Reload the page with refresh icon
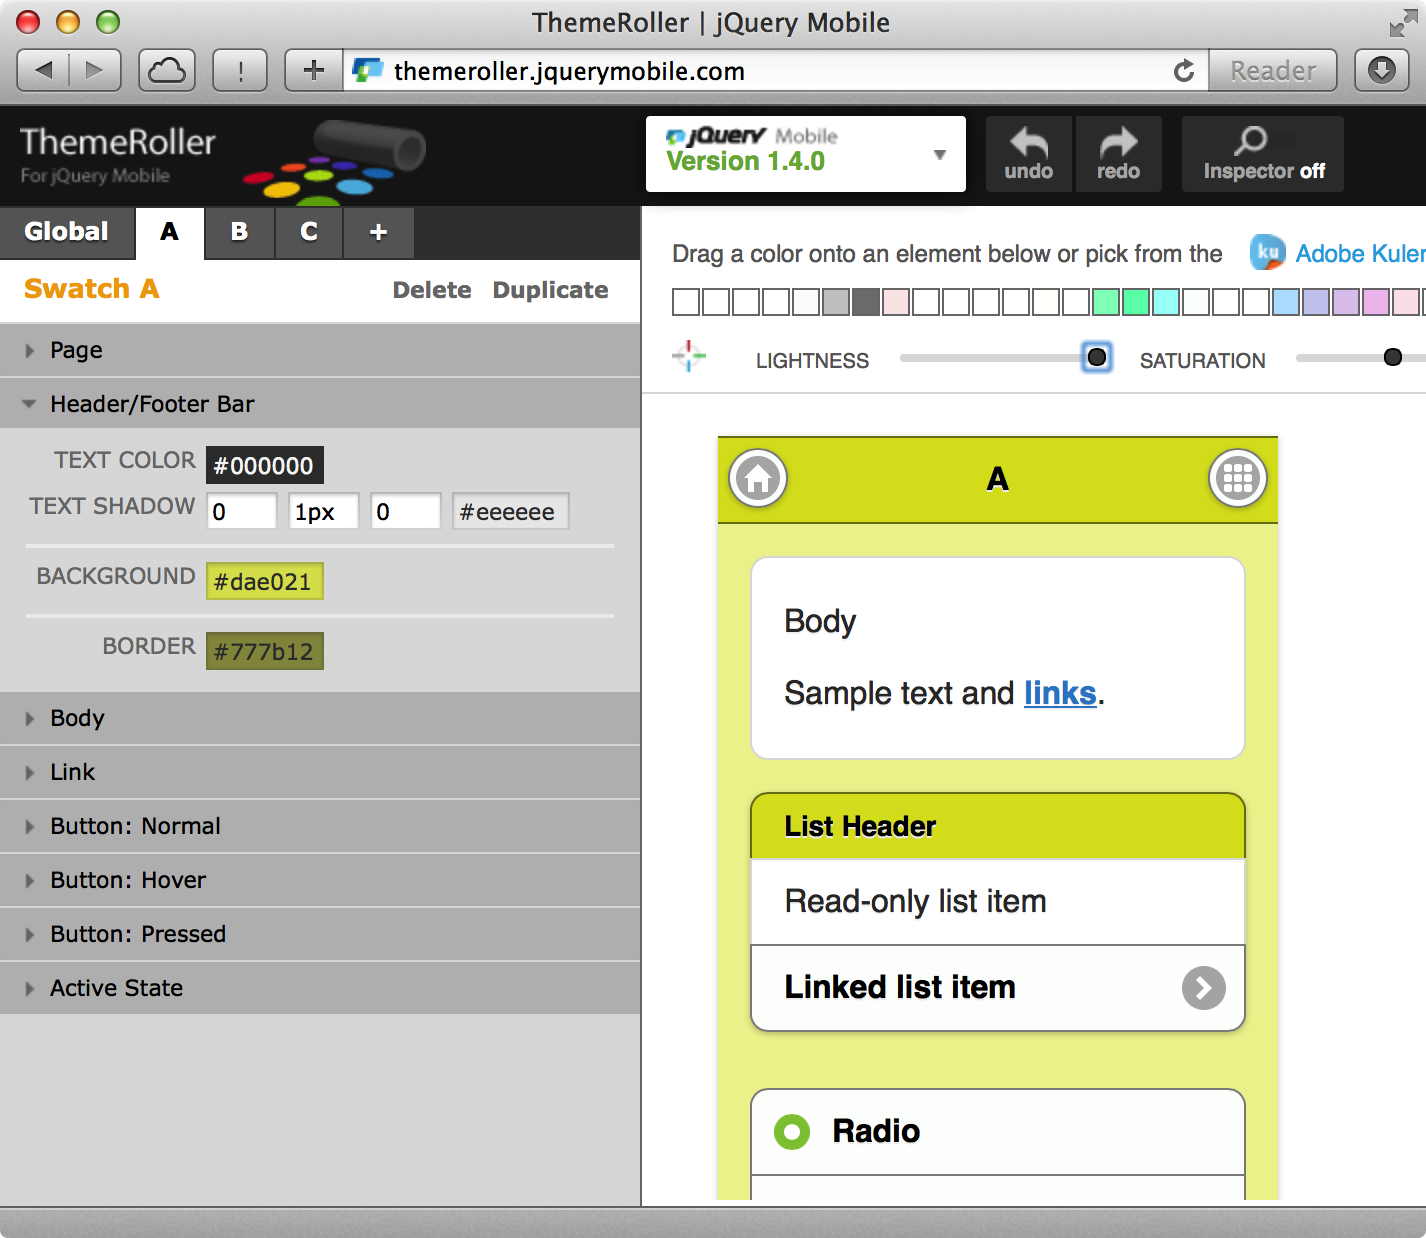 point(1184,71)
